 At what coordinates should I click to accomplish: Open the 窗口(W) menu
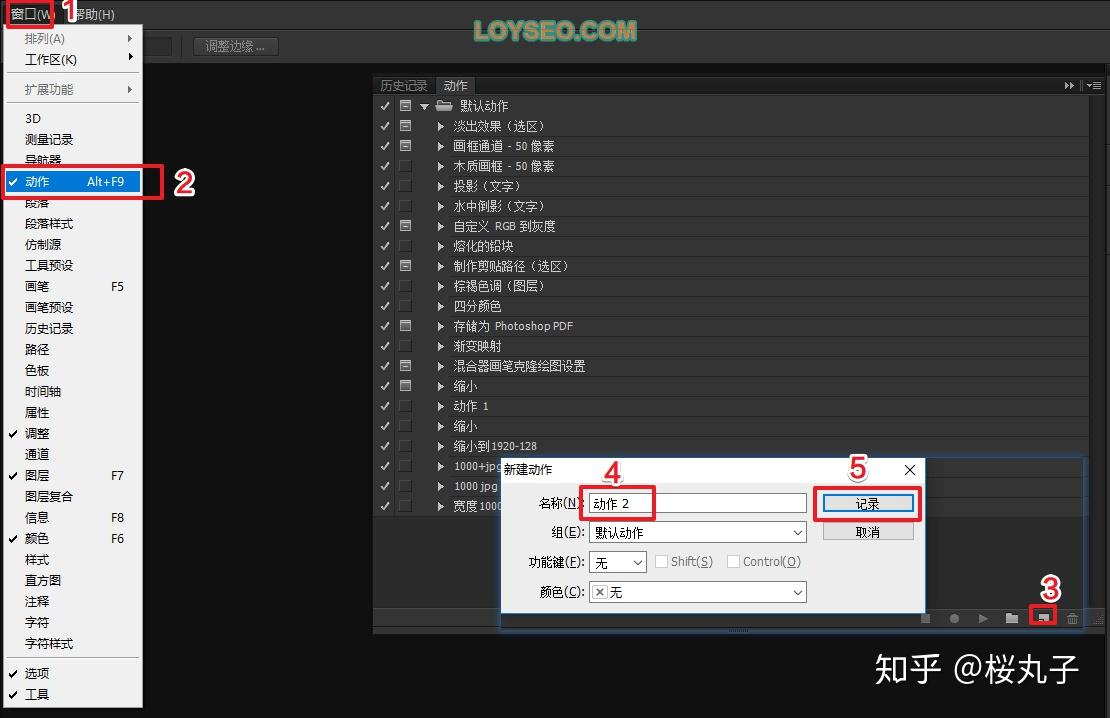[30, 14]
